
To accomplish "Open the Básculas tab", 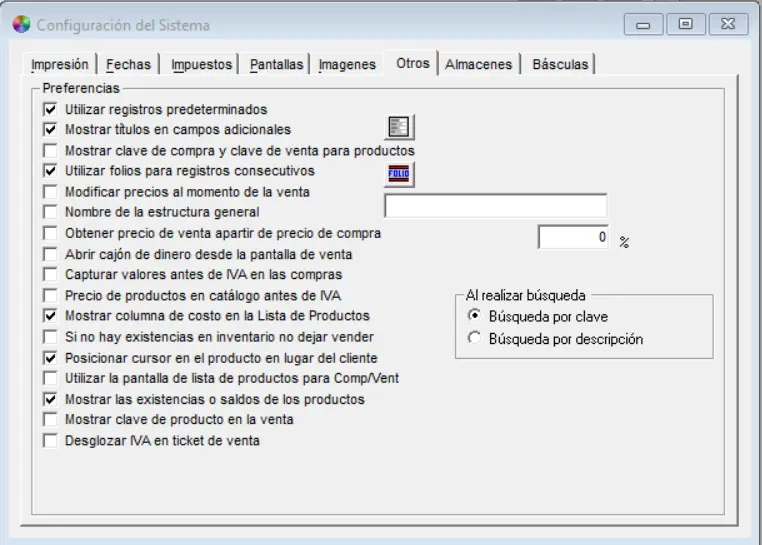I will (x=560, y=65).
